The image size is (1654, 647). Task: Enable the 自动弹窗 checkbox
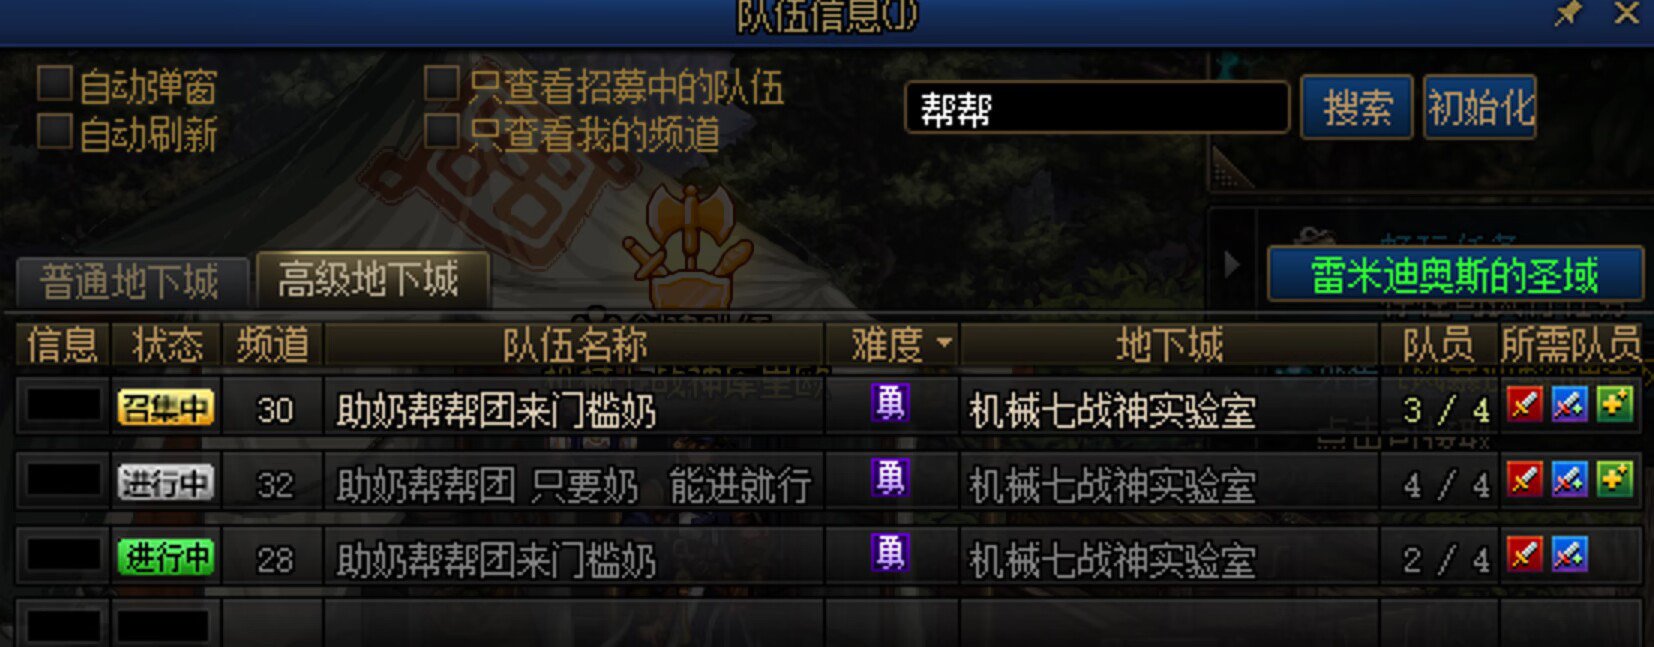(x=55, y=84)
